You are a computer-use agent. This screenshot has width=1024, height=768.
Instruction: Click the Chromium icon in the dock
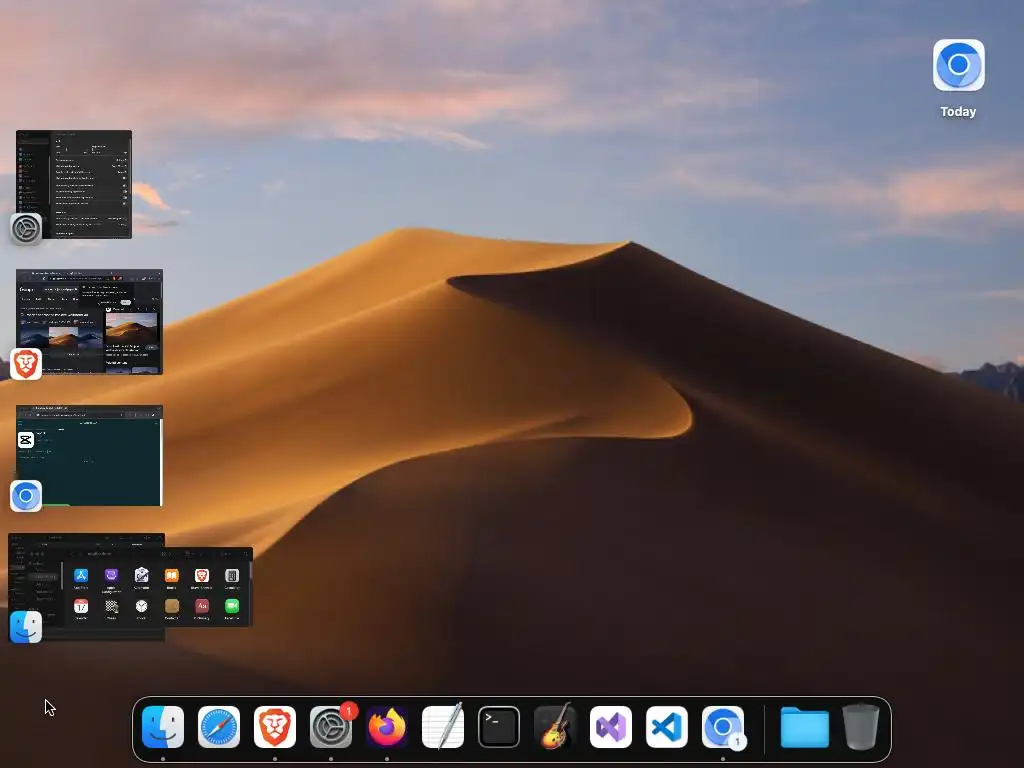coord(723,726)
